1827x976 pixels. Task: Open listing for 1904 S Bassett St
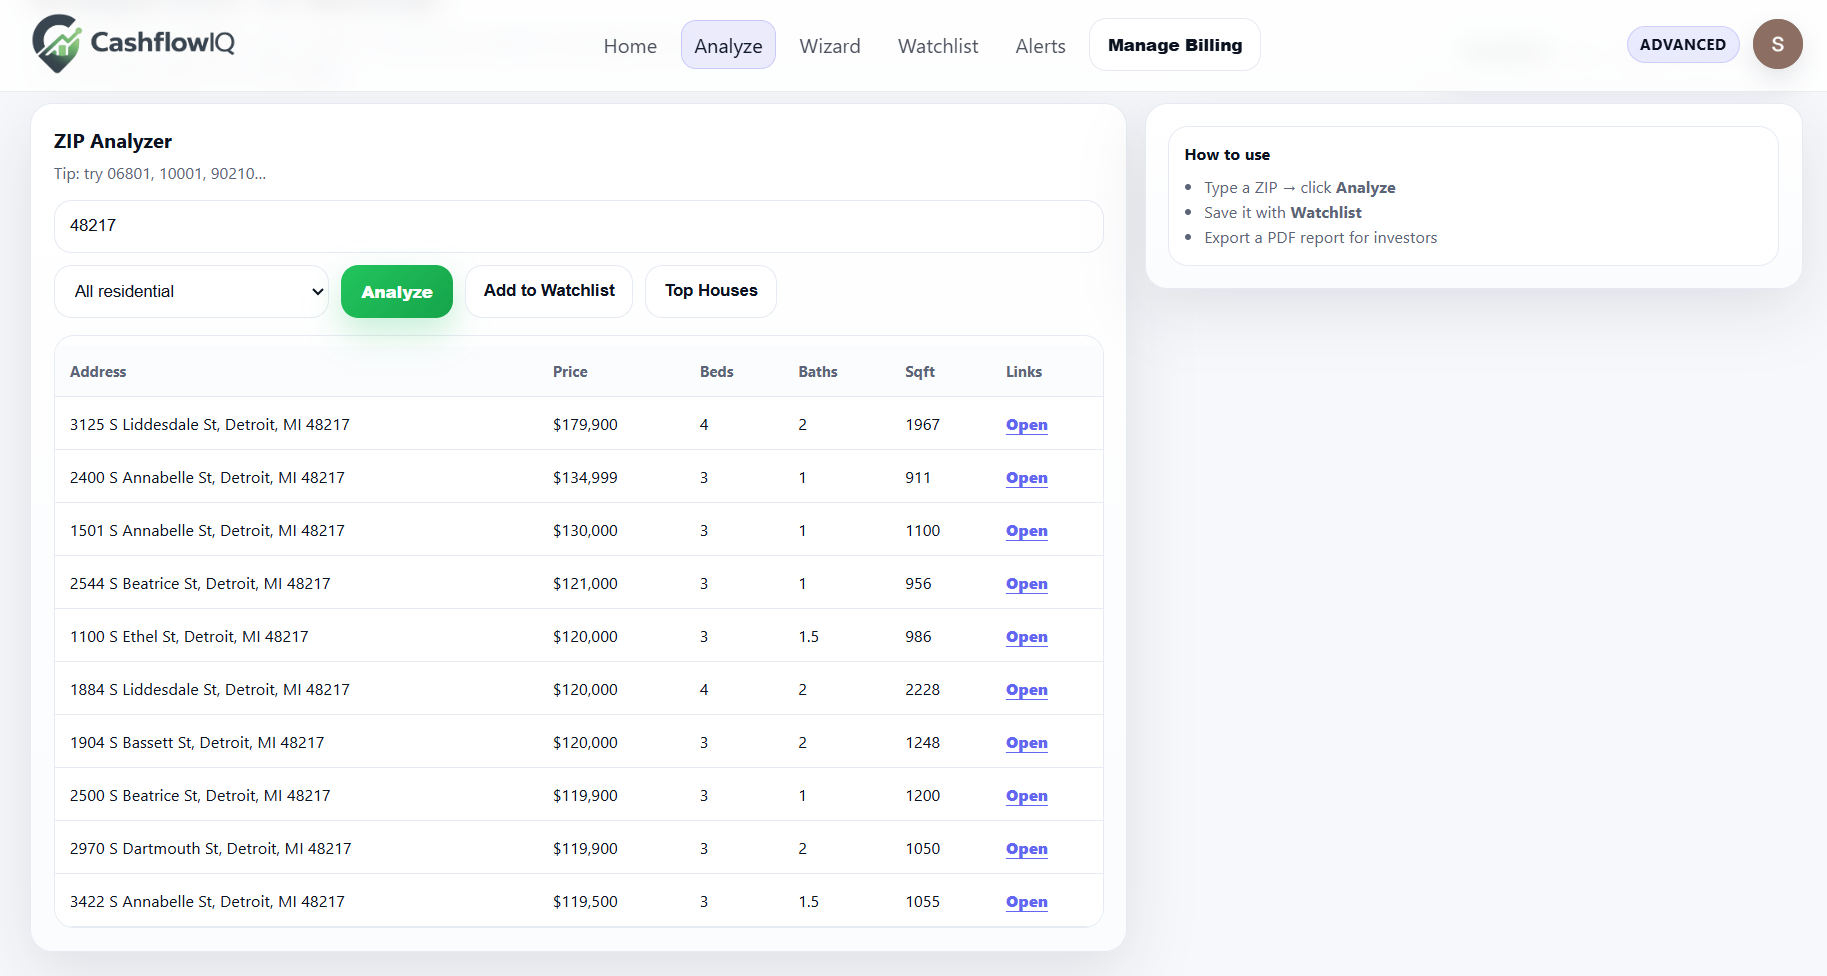pos(1026,743)
